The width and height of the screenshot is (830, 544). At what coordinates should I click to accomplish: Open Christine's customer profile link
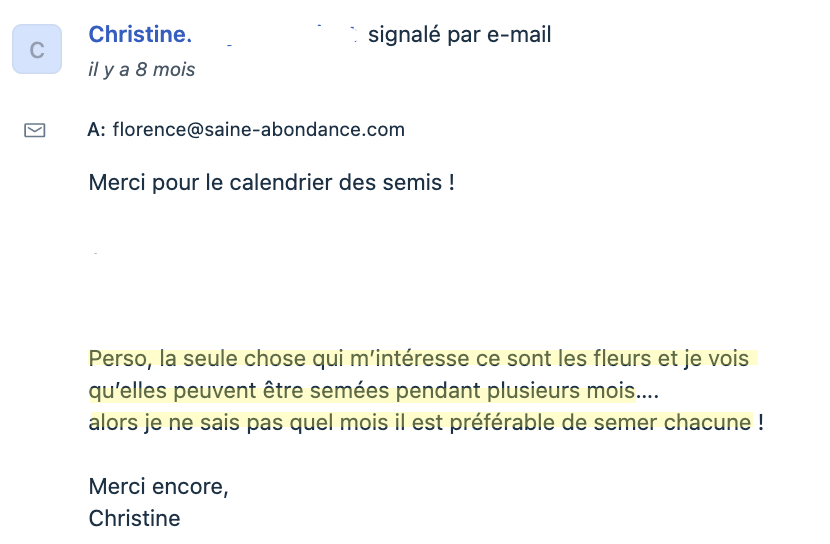point(140,35)
